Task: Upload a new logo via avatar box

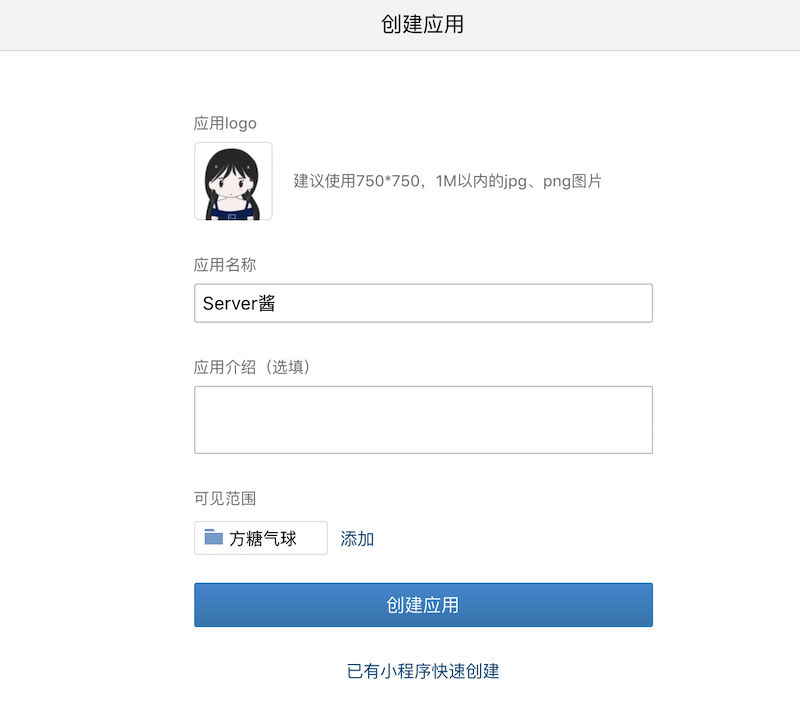Action: click(233, 181)
